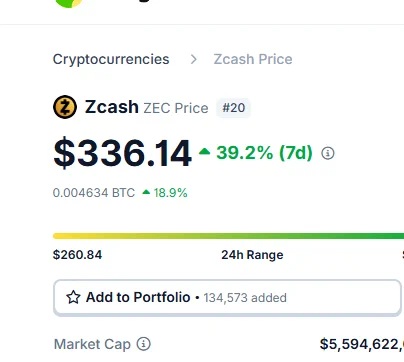Viewport: 404px width, 362px height.
Task: Click the Market Cap label
Action: pyautogui.click(x=92, y=344)
